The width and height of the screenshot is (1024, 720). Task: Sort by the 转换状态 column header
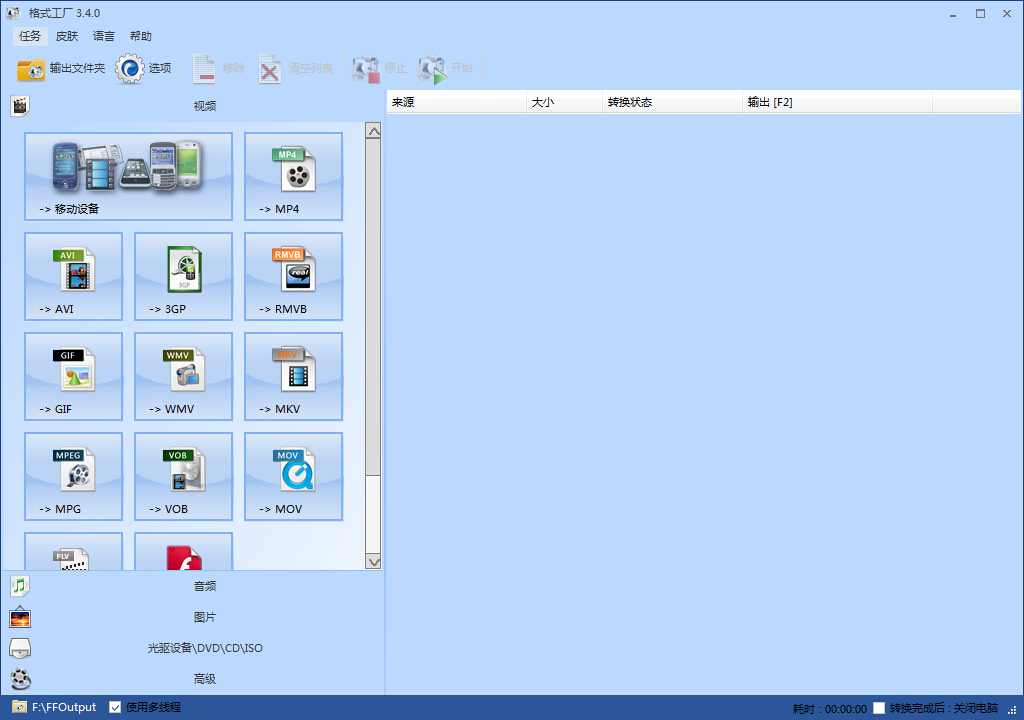tap(672, 102)
